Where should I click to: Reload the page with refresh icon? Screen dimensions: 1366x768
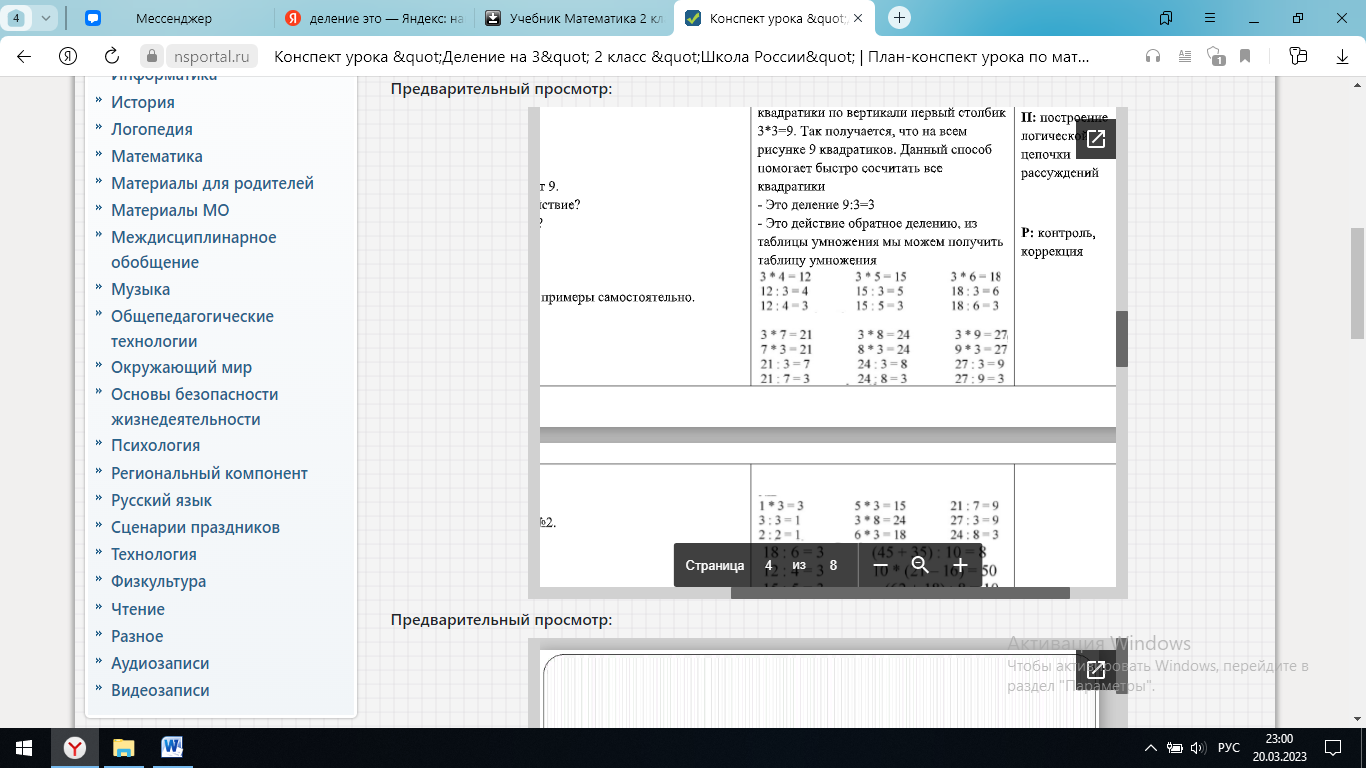tap(112, 56)
